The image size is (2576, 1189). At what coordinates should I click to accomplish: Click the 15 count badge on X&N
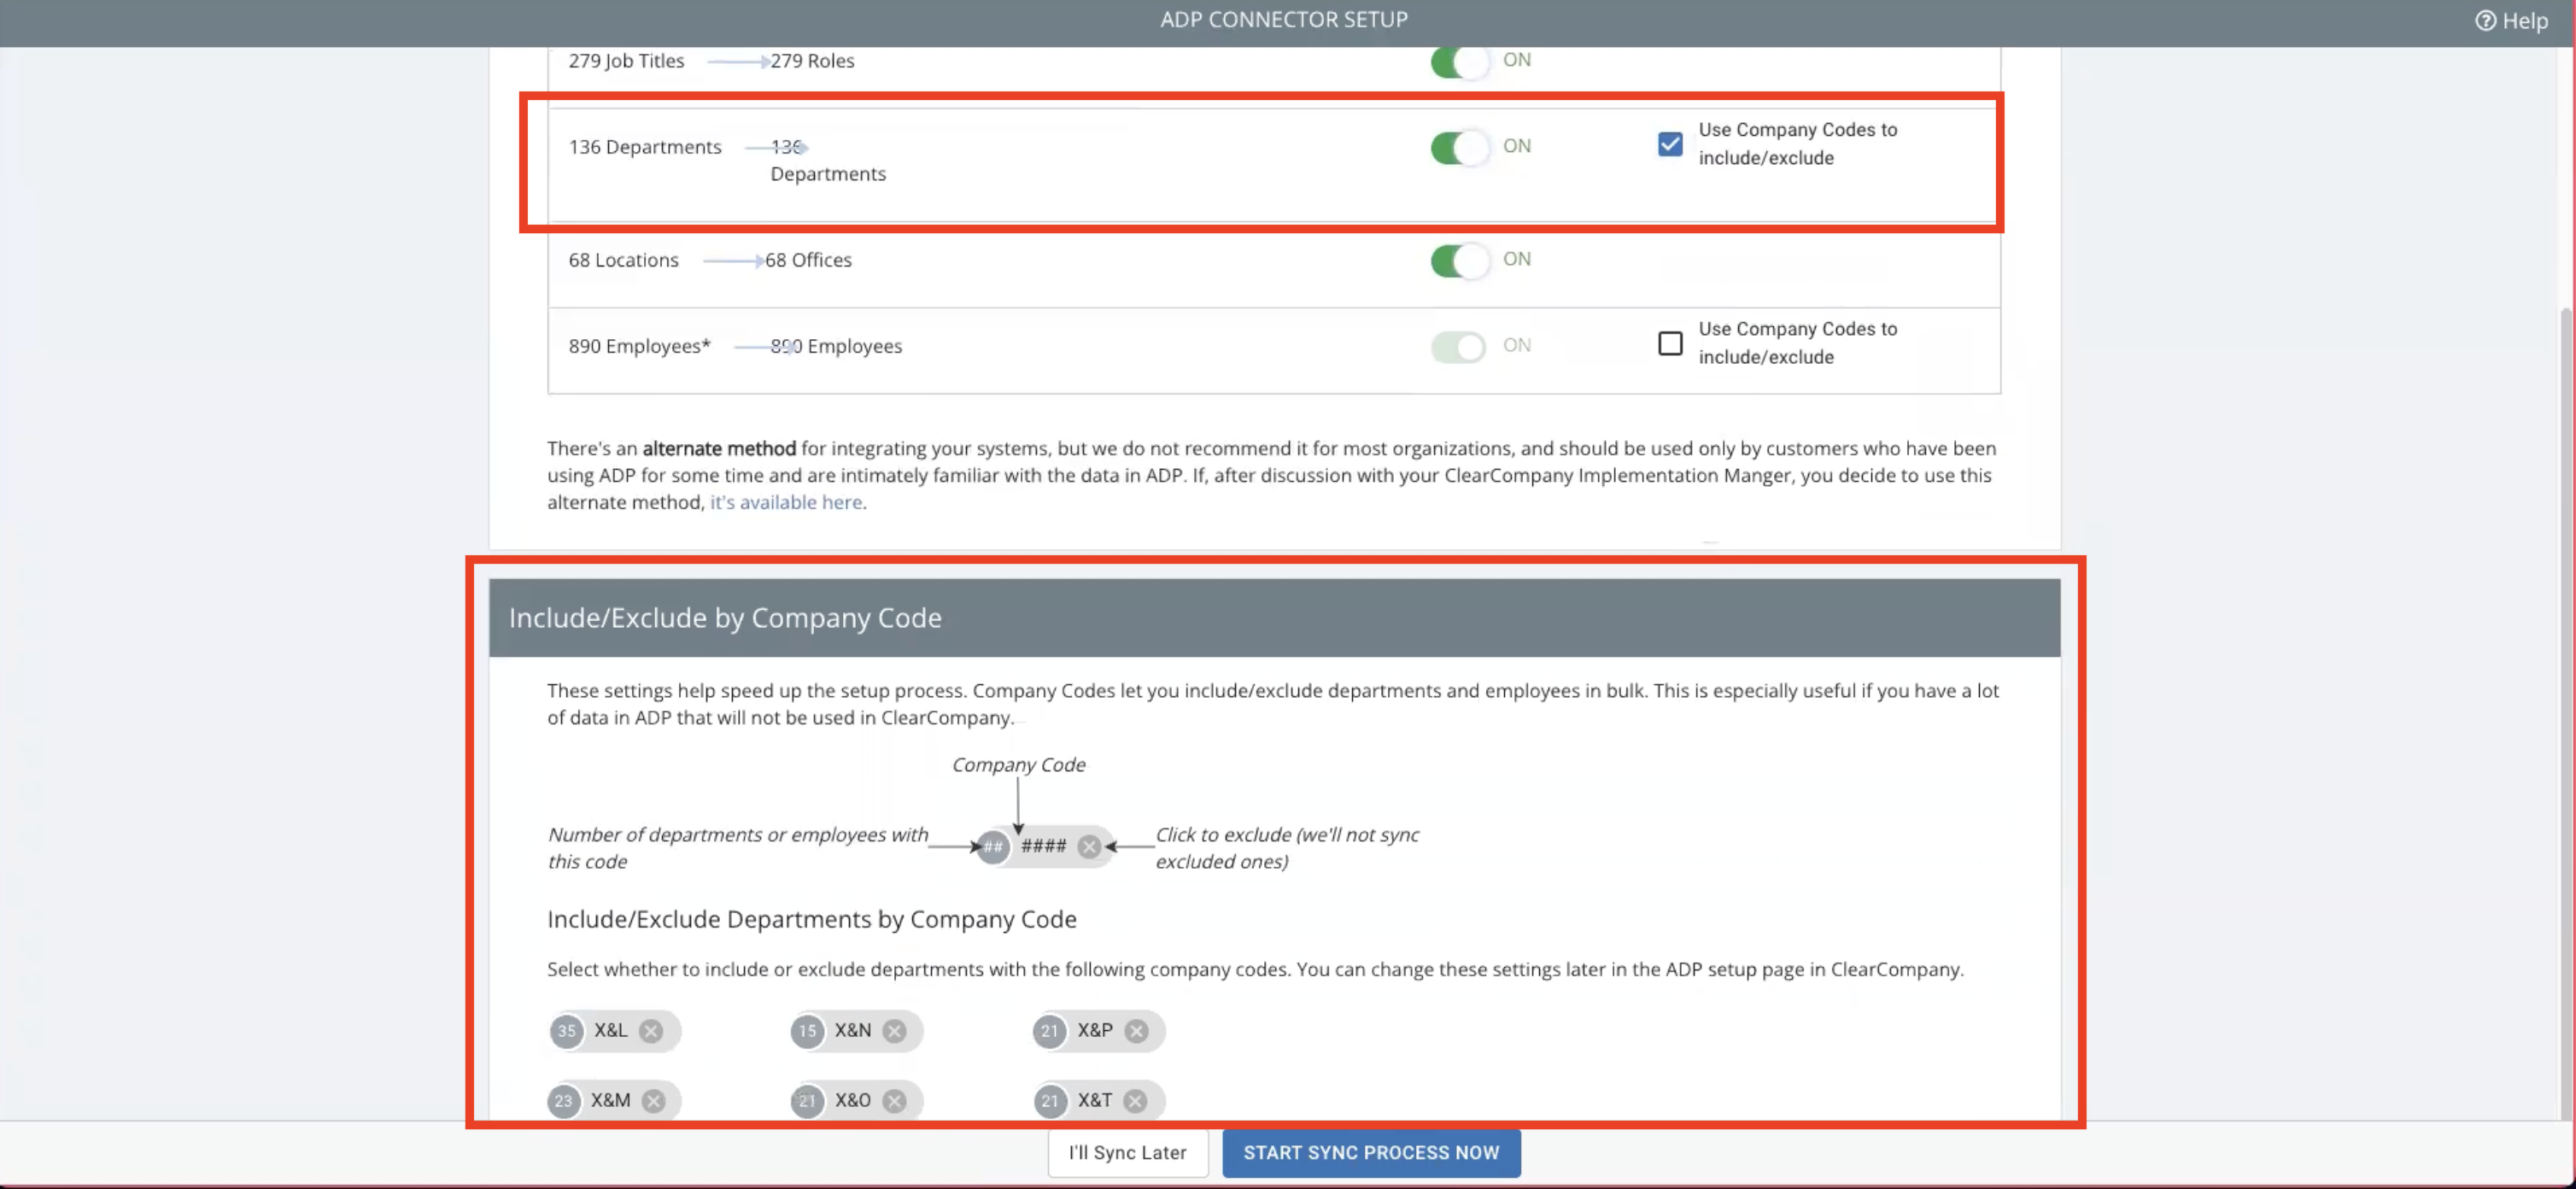click(807, 1031)
